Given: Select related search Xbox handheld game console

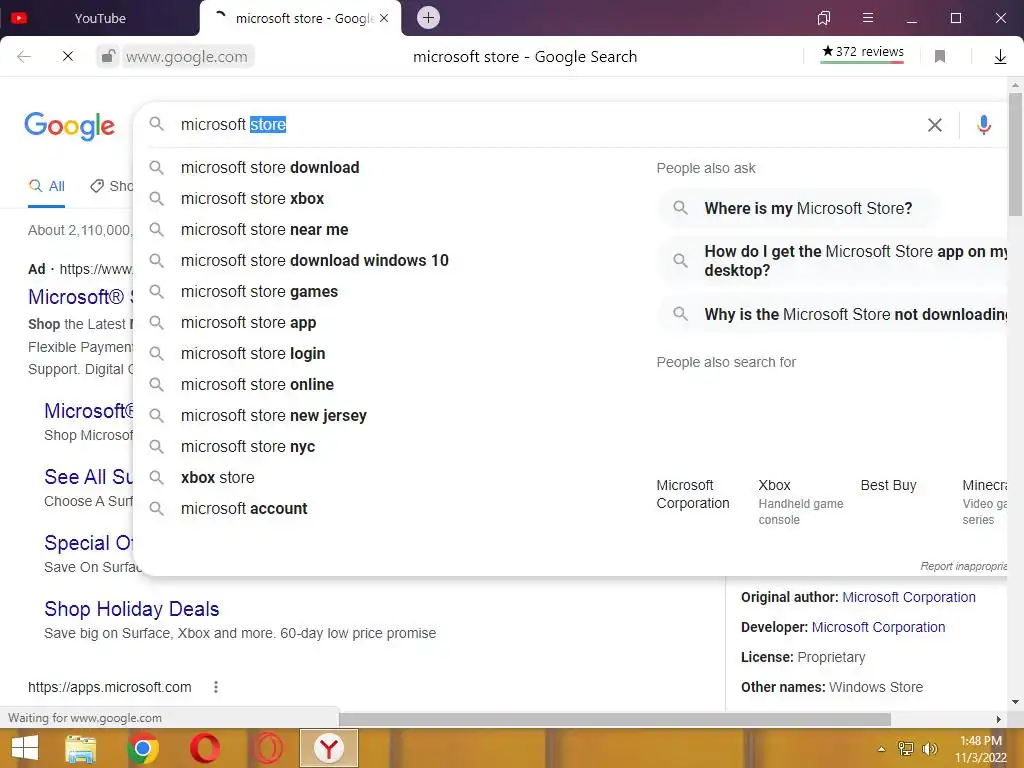Looking at the screenshot, I should pyautogui.click(x=801, y=502).
